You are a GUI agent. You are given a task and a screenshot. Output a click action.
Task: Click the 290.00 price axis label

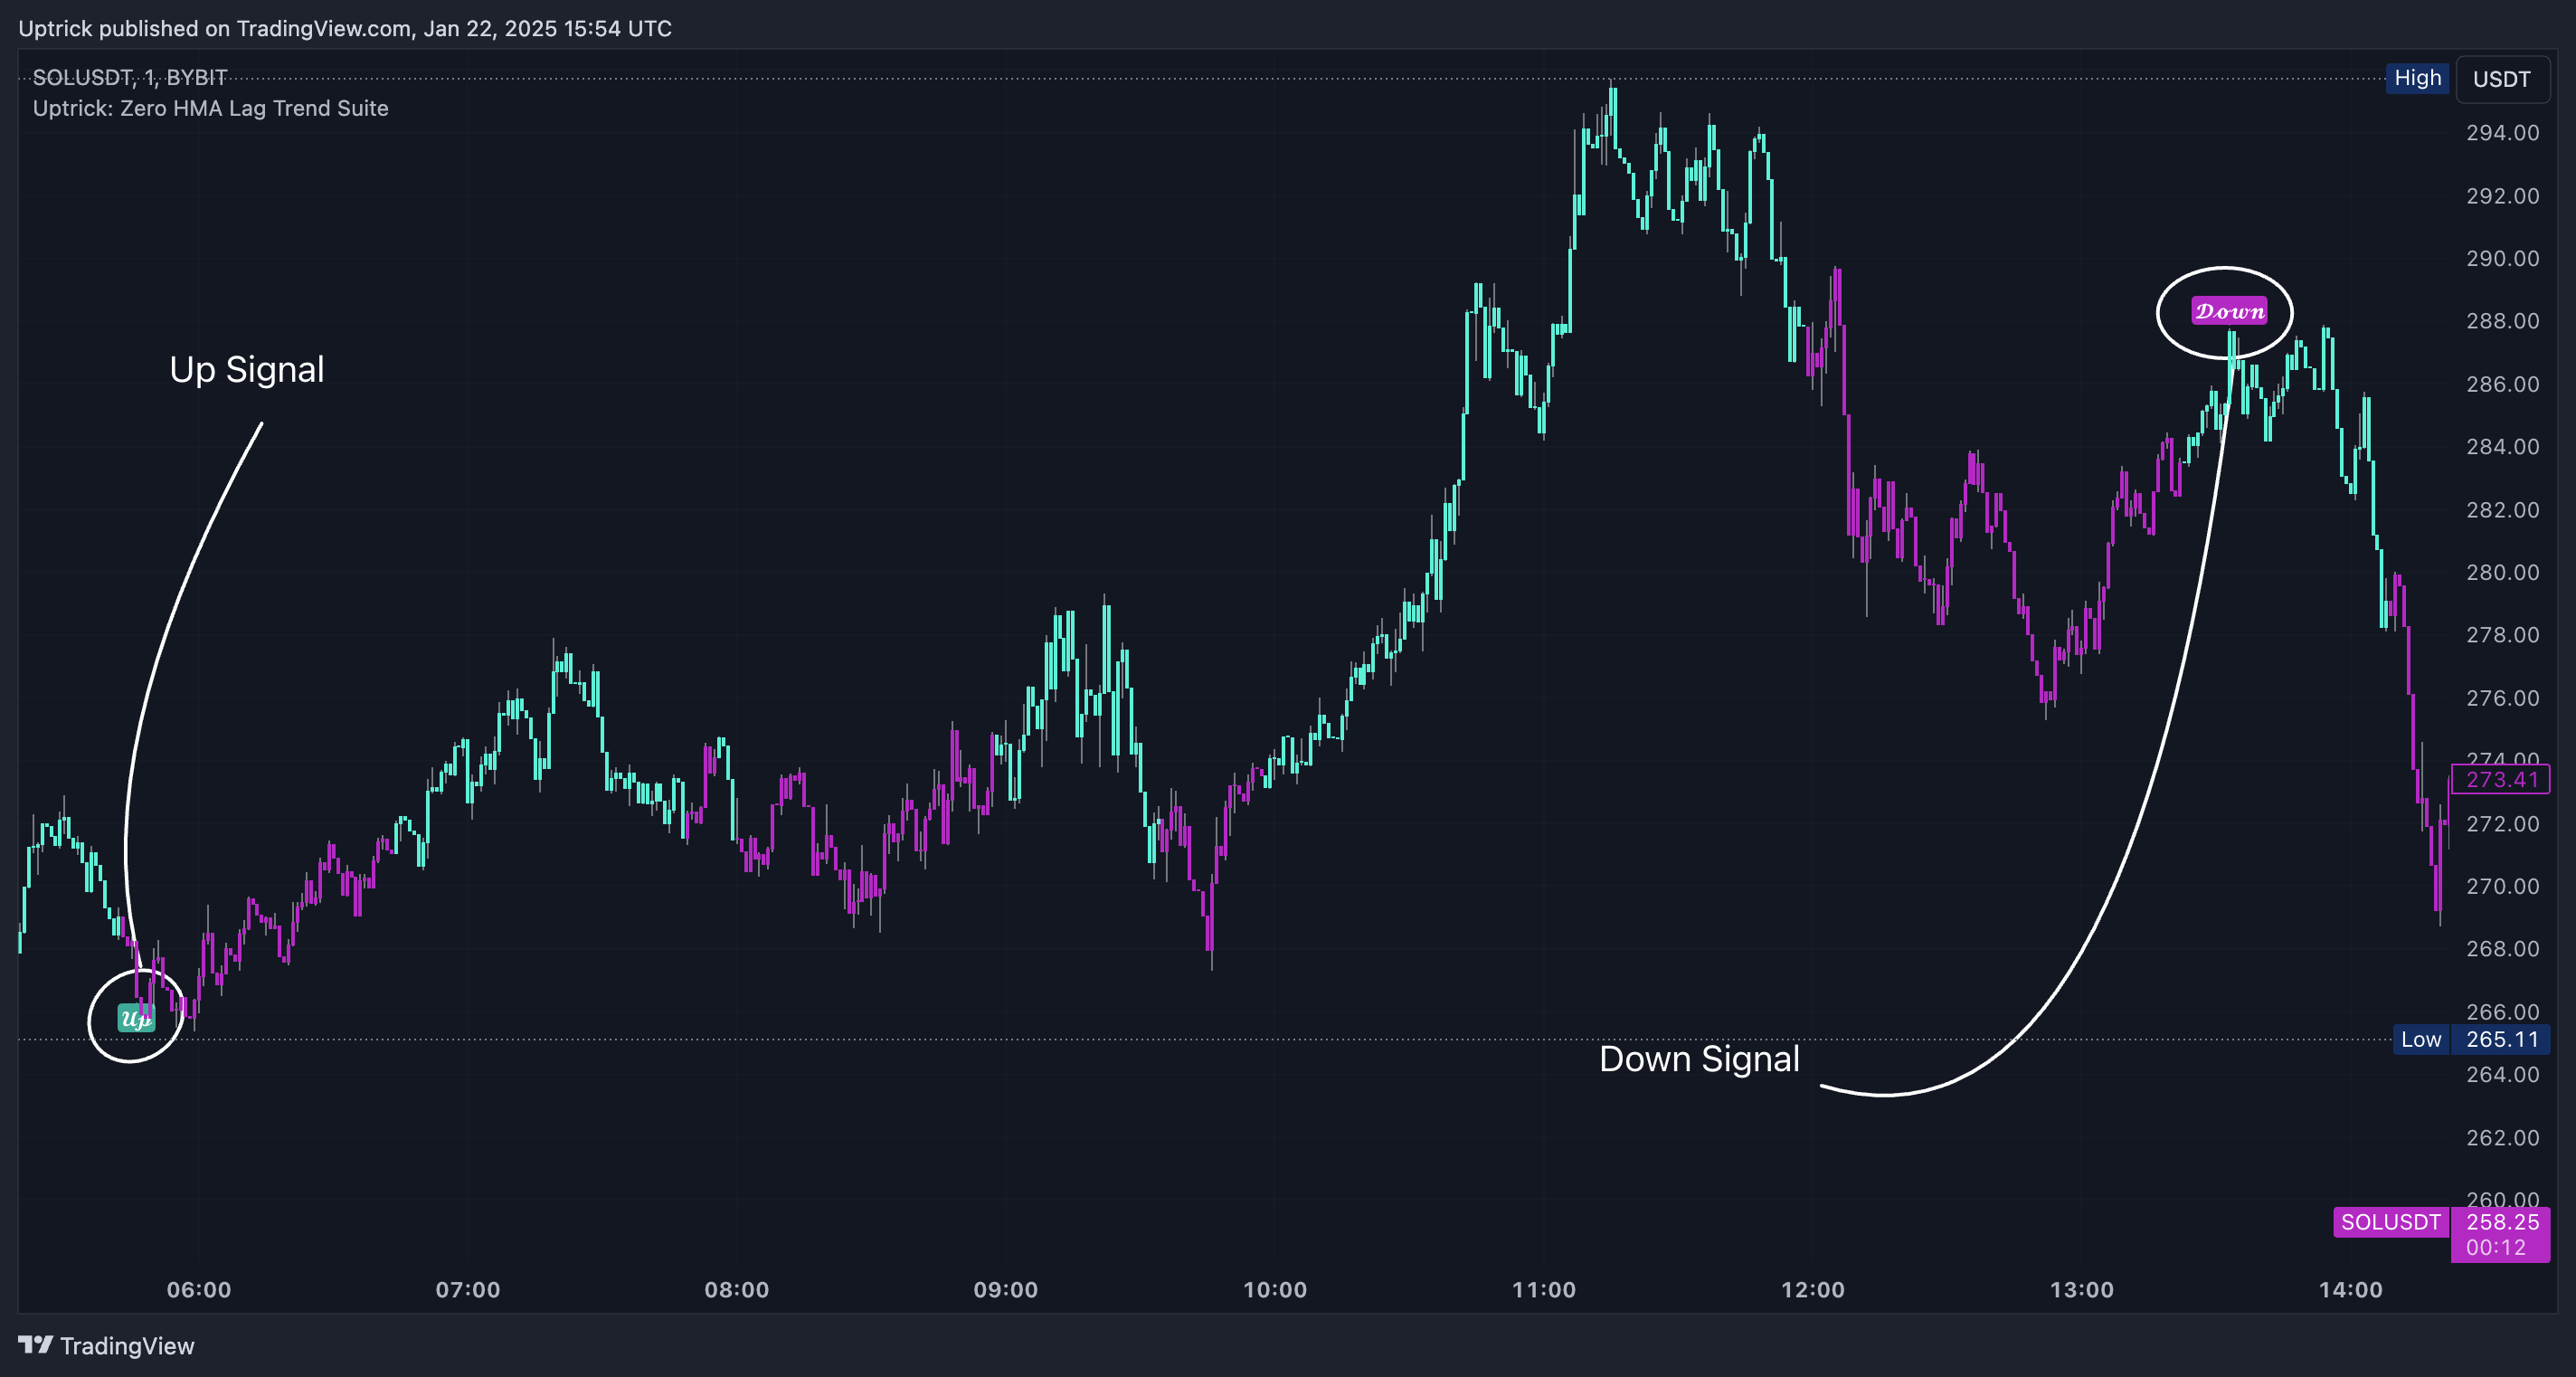tap(2502, 258)
